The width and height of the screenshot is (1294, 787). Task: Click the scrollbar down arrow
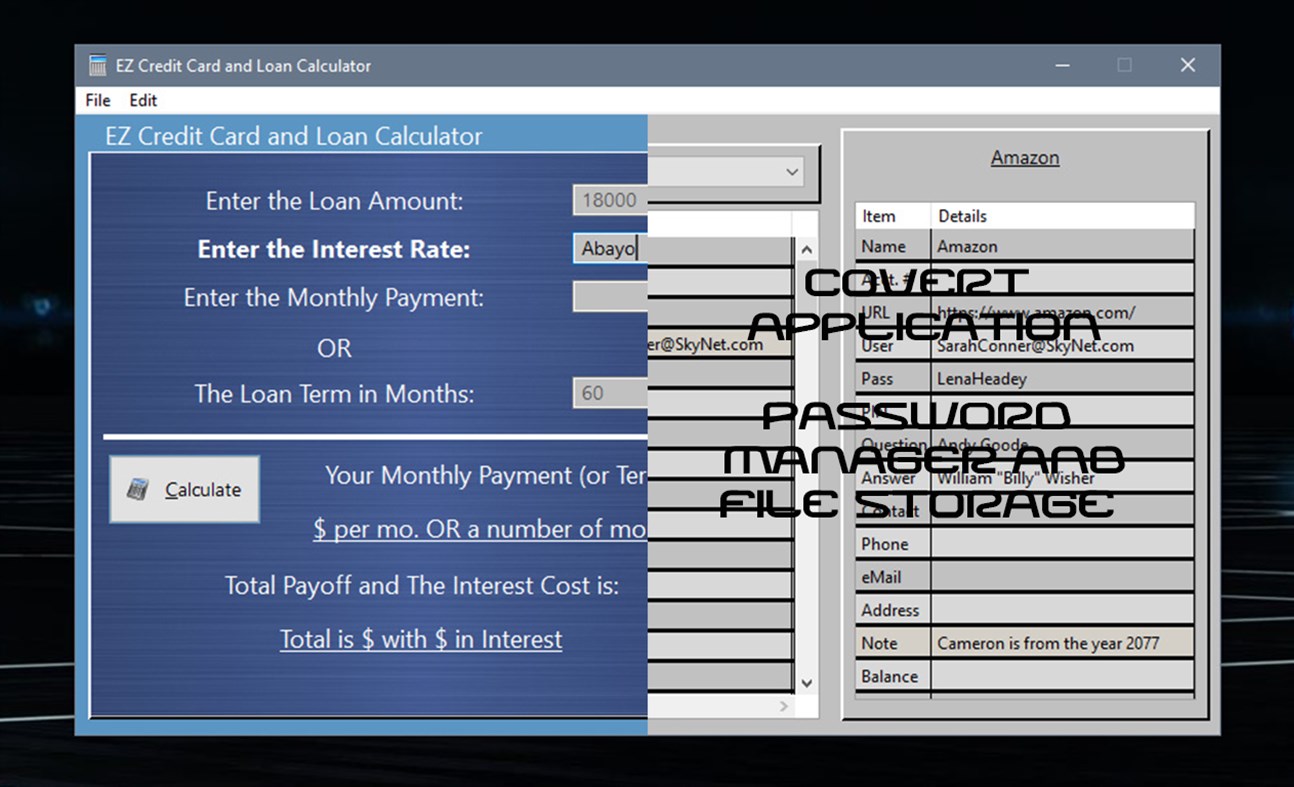click(806, 682)
